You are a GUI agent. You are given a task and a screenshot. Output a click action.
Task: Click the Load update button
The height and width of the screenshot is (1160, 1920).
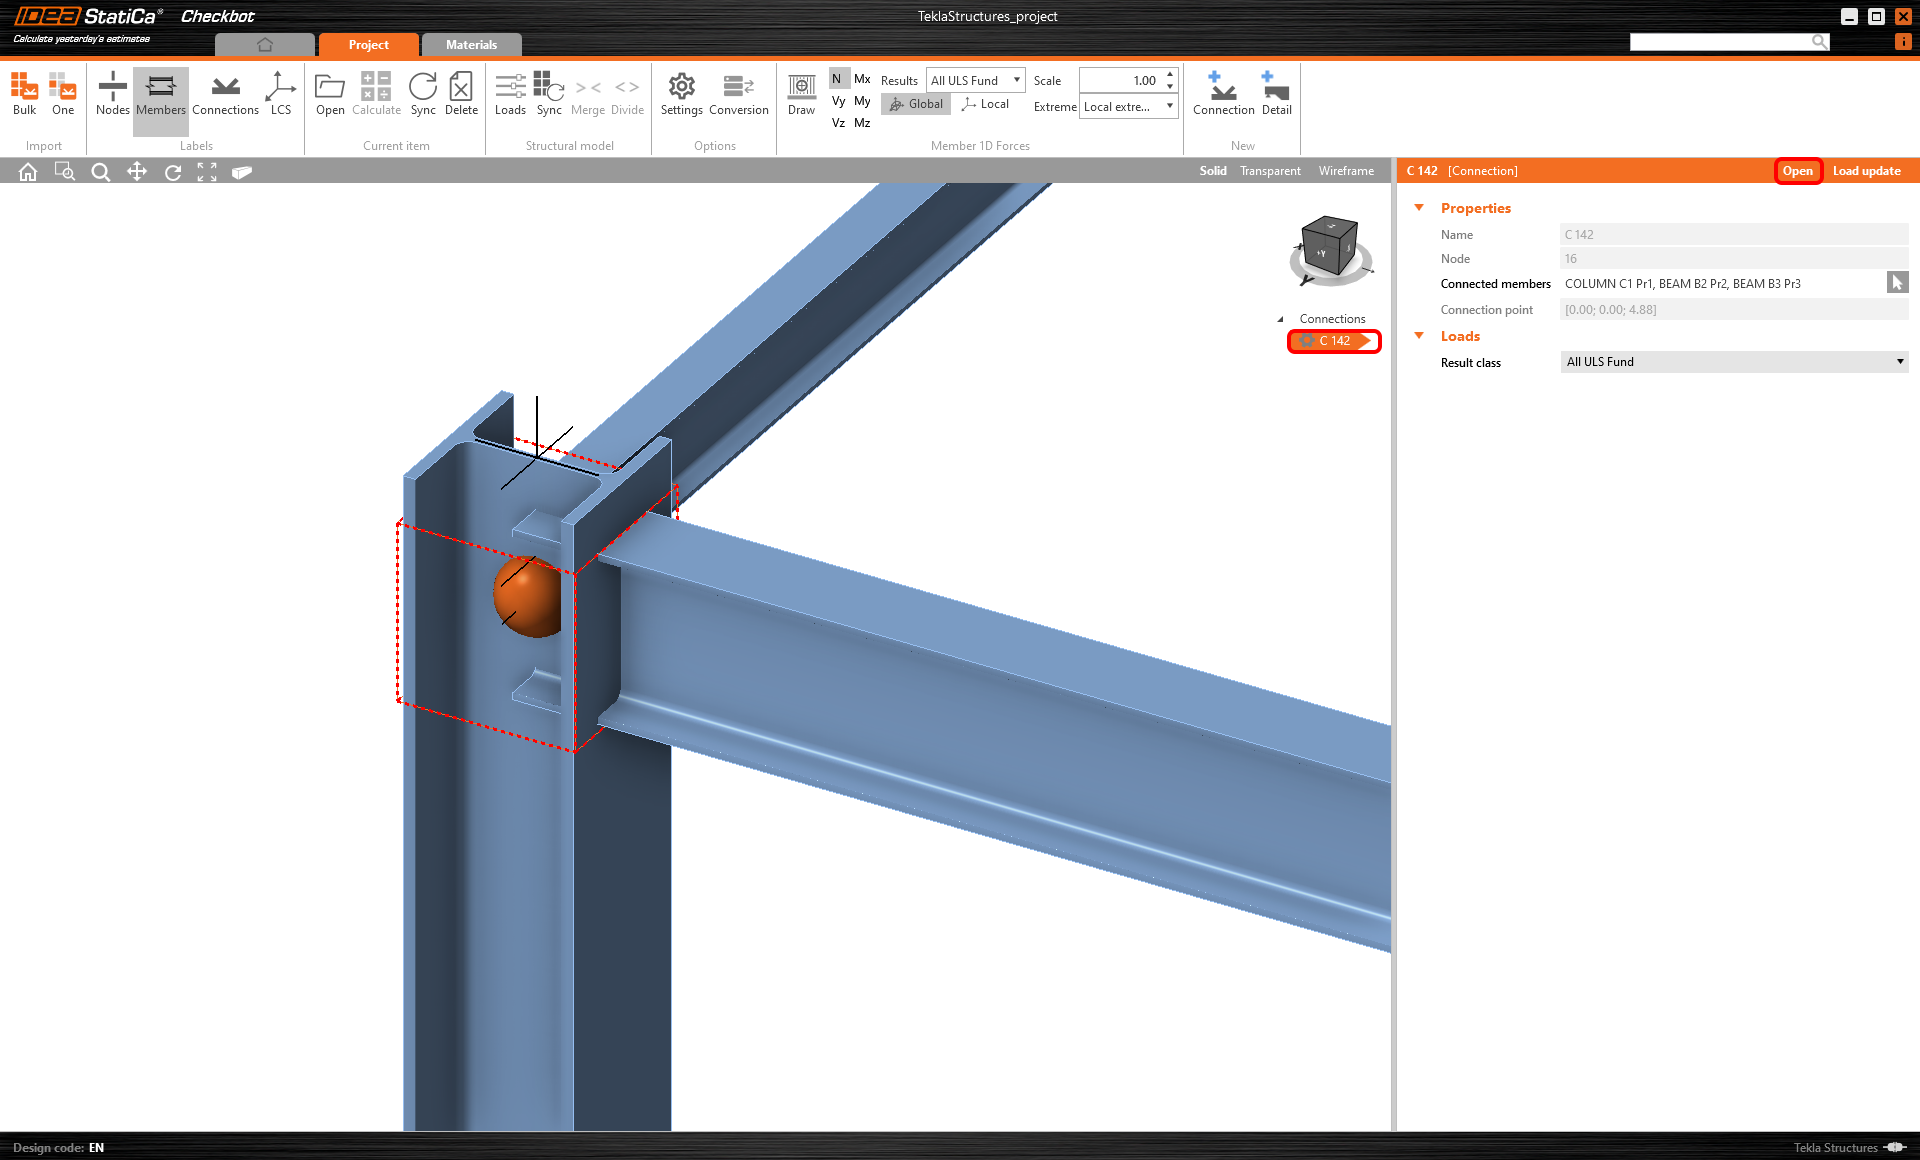pos(1867,171)
